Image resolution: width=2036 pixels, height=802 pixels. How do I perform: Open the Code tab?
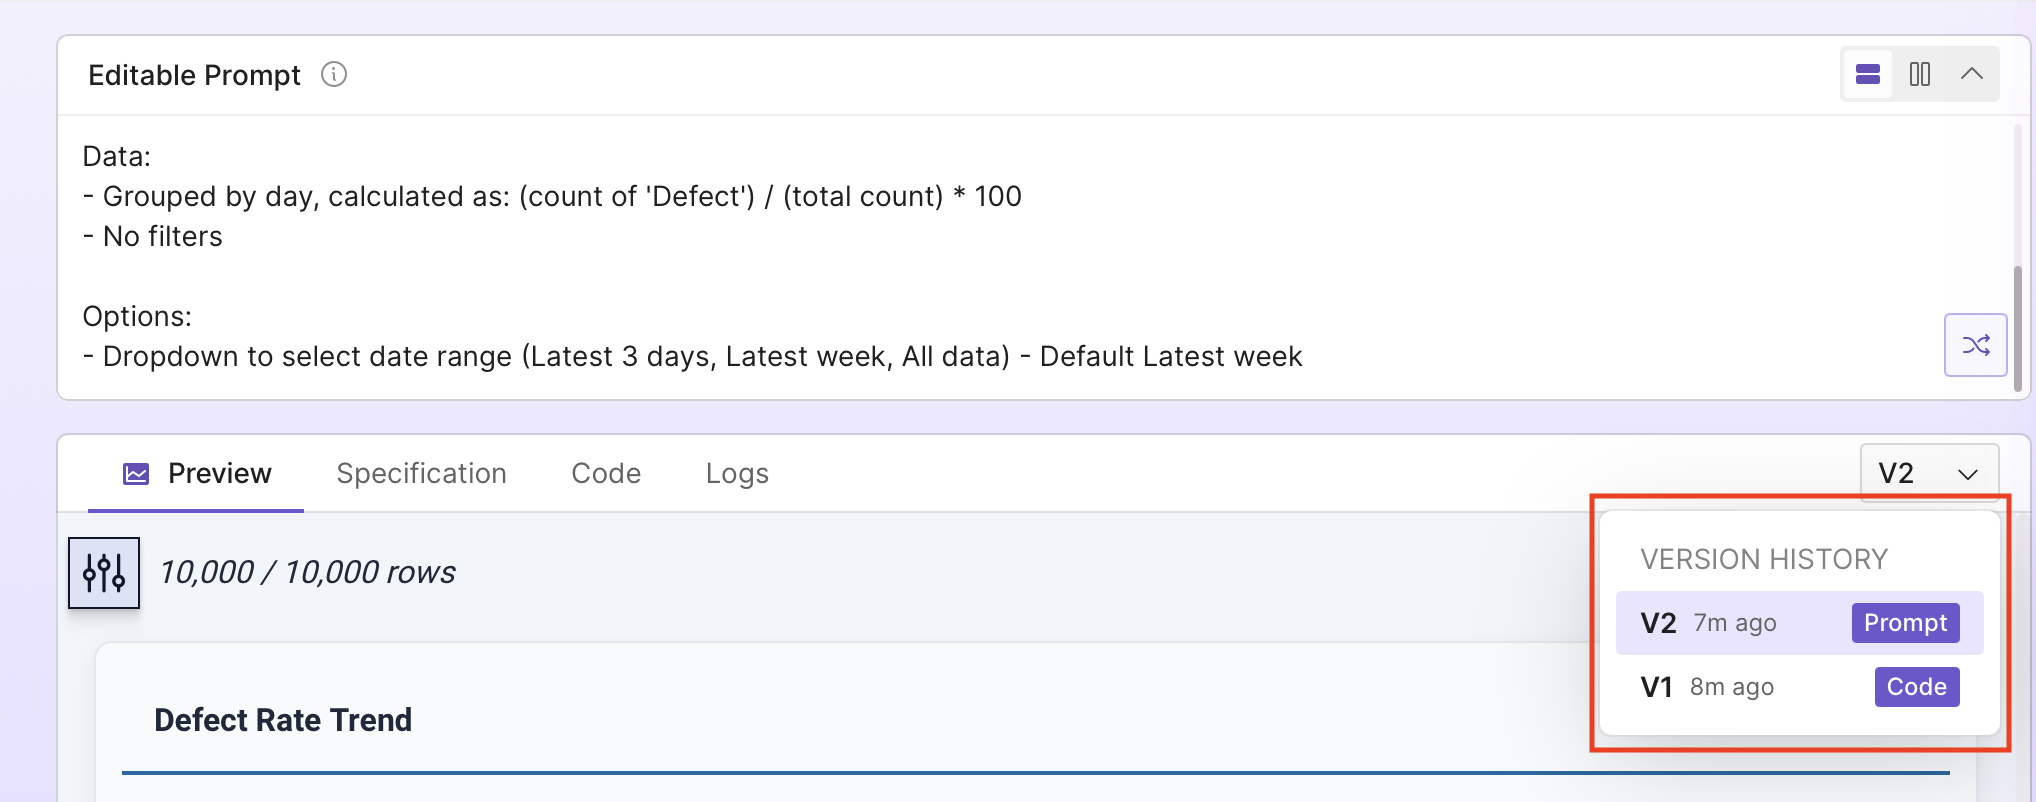tap(605, 473)
